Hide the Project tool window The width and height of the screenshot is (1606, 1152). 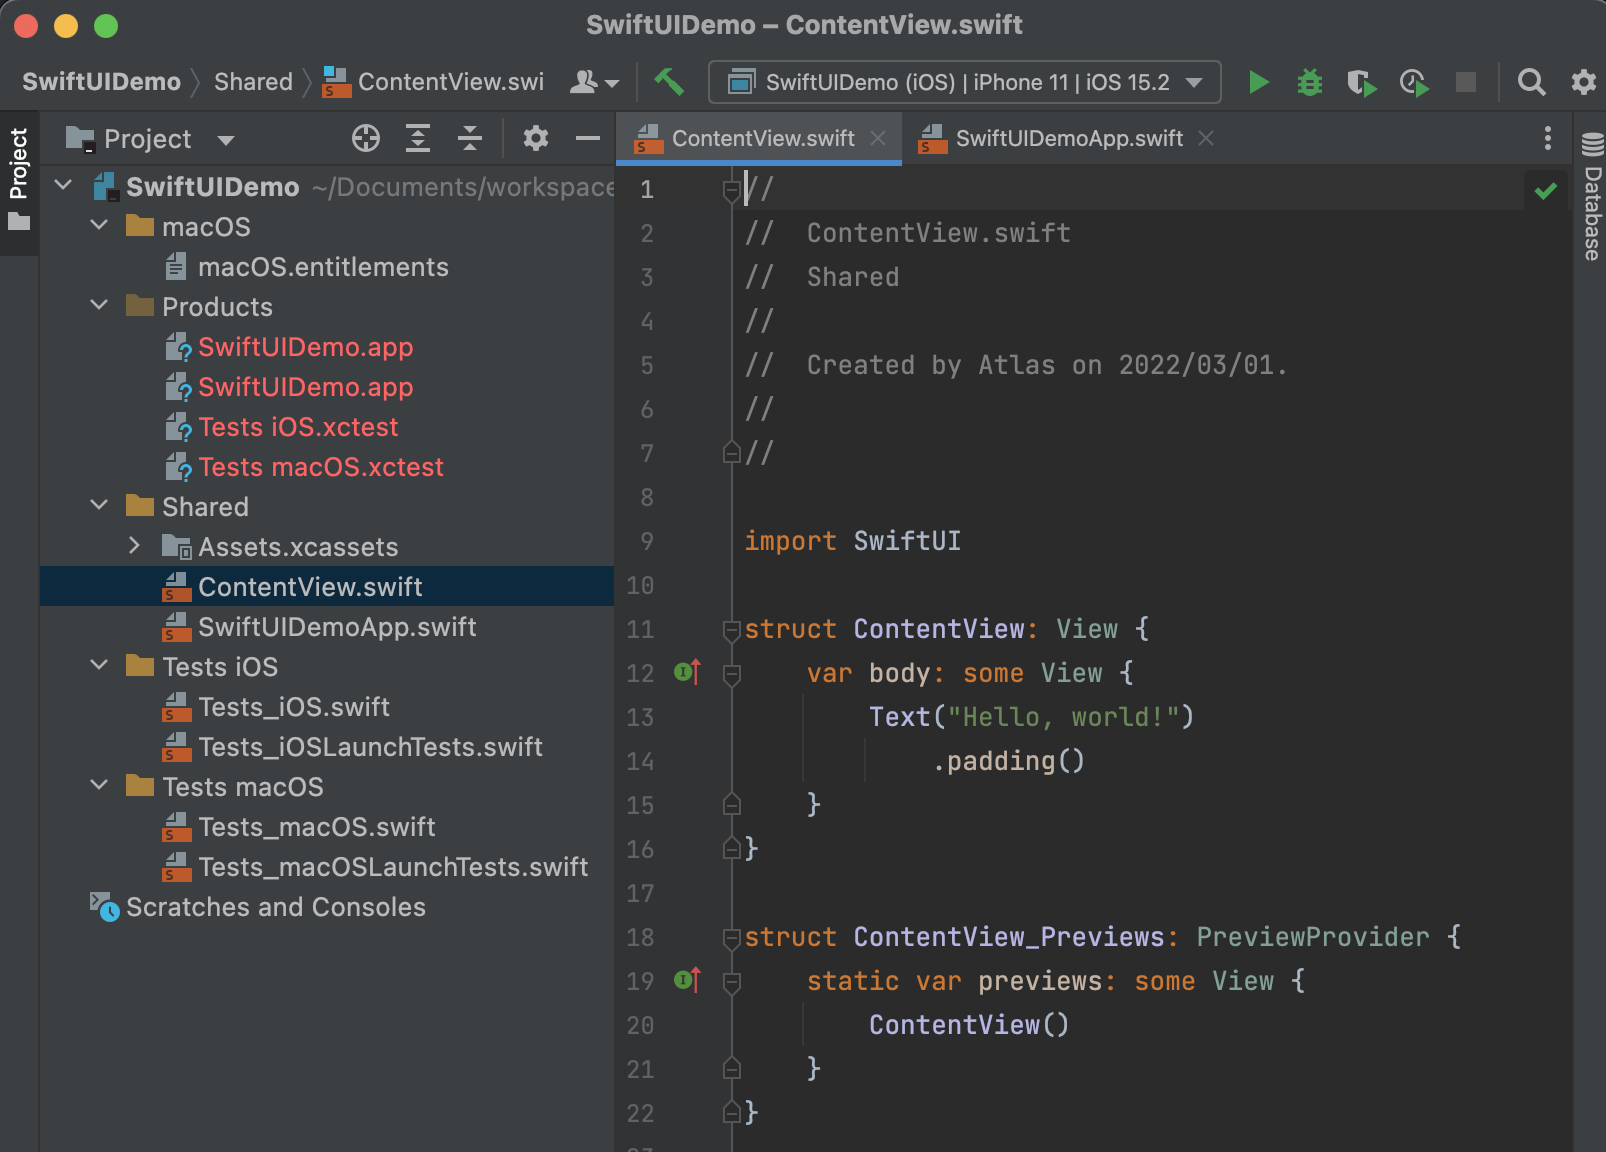588,138
